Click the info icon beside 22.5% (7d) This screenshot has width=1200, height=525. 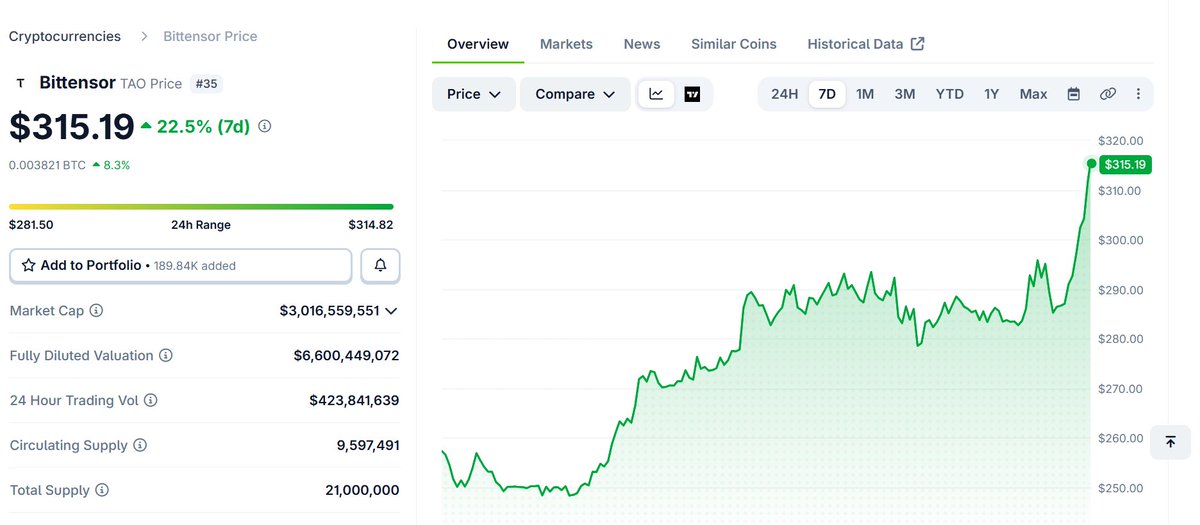[264, 127]
